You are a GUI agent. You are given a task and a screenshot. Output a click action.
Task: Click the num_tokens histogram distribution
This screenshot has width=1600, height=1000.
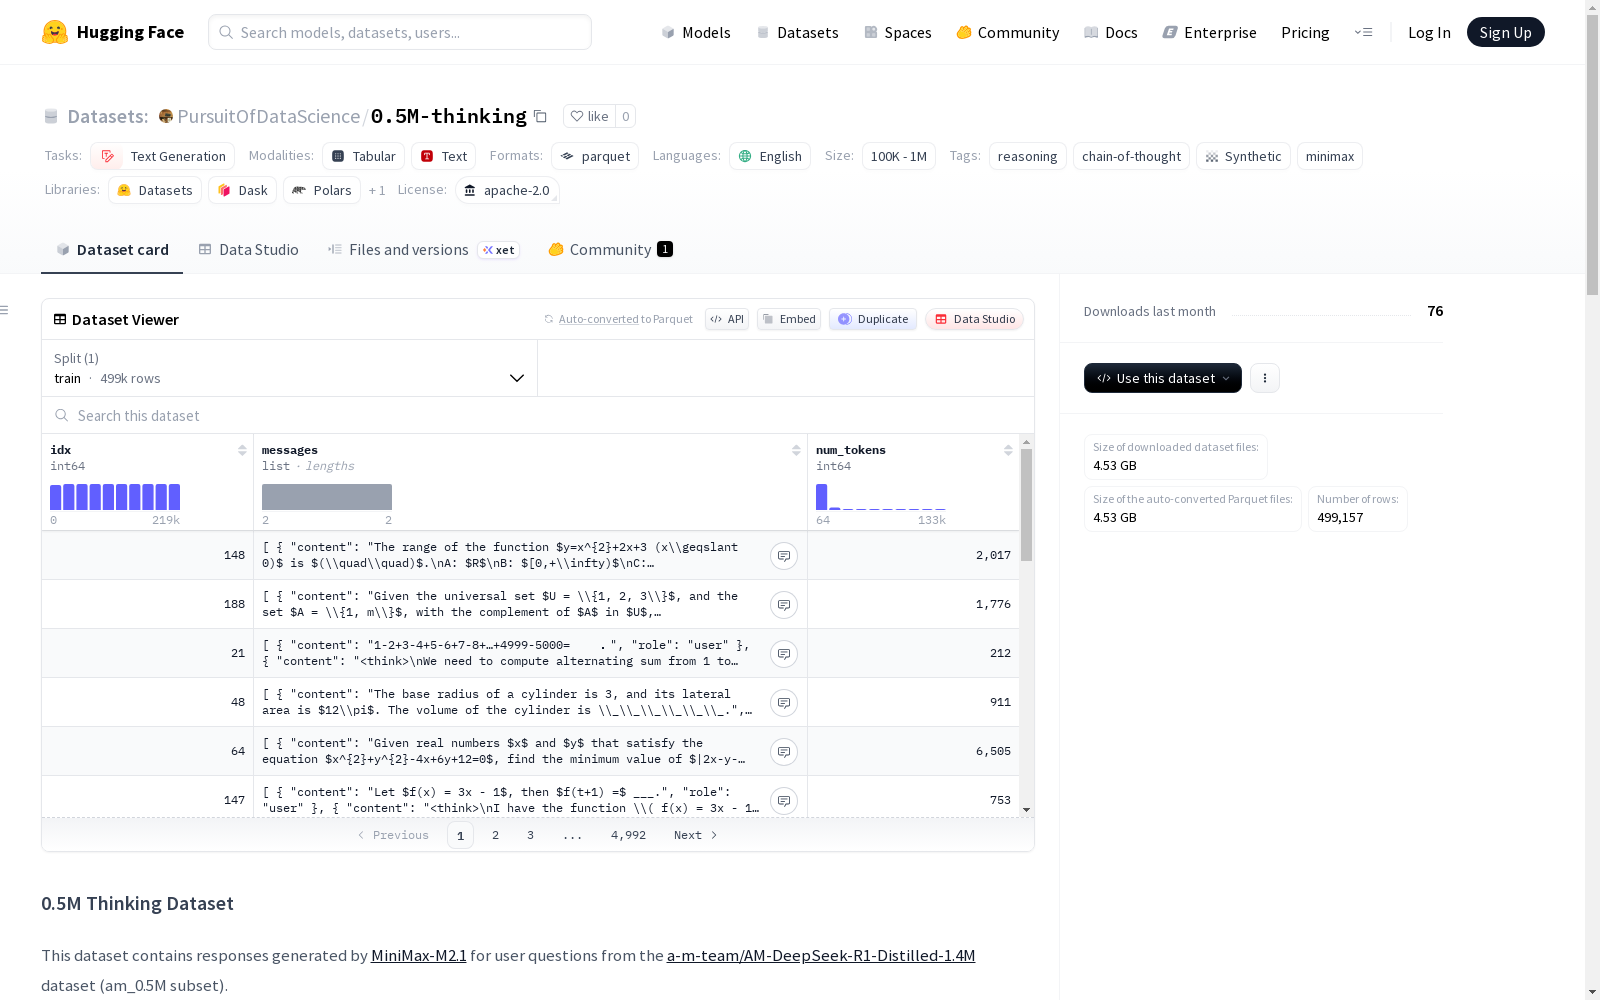point(881,497)
